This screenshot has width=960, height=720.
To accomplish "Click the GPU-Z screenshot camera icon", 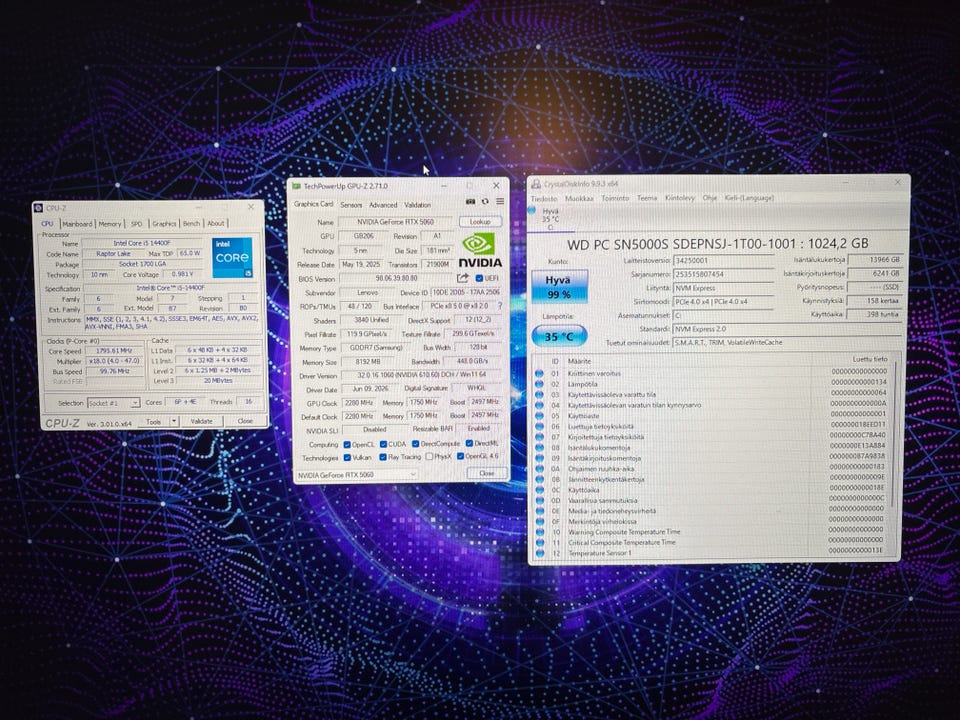I will pos(470,201).
